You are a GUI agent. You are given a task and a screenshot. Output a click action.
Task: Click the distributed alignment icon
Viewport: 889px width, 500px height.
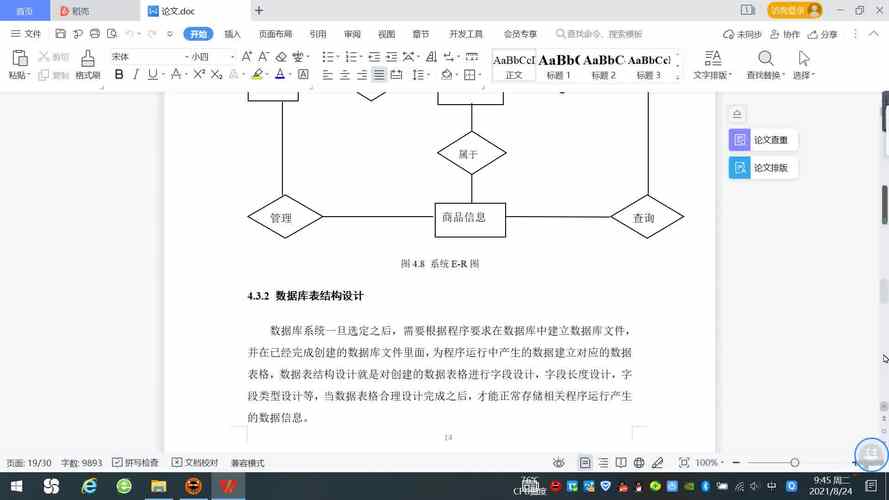point(396,74)
